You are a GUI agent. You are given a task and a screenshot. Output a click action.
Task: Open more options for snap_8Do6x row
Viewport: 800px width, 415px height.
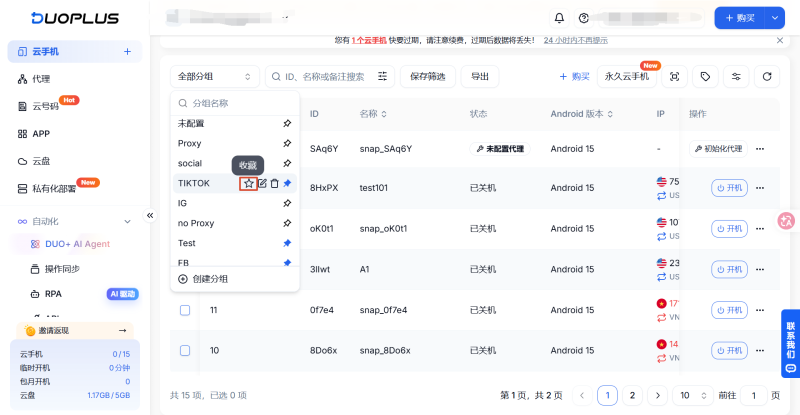click(x=760, y=351)
